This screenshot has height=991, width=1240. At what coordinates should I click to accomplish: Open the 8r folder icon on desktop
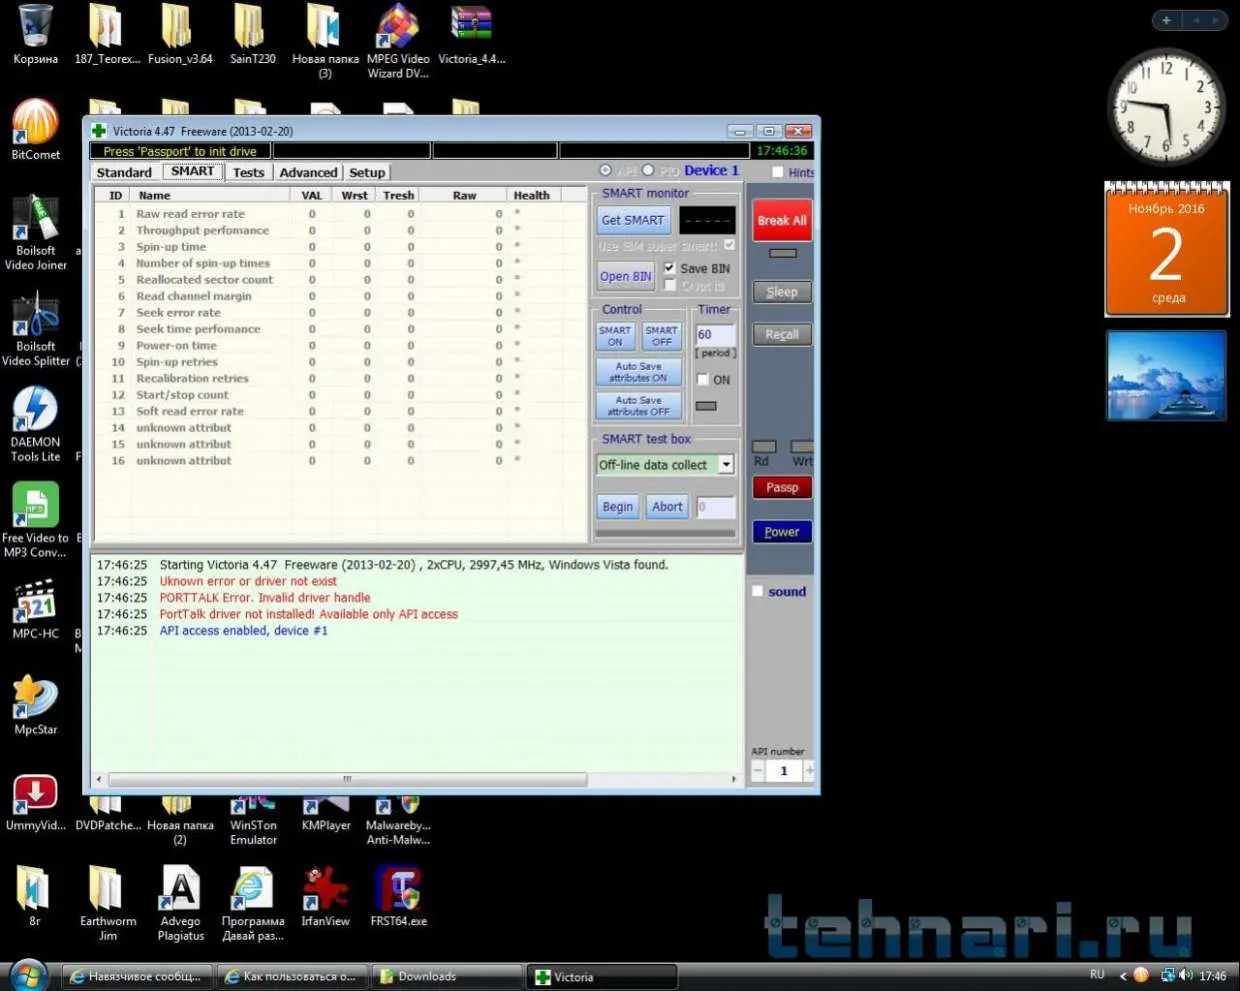(x=35, y=895)
